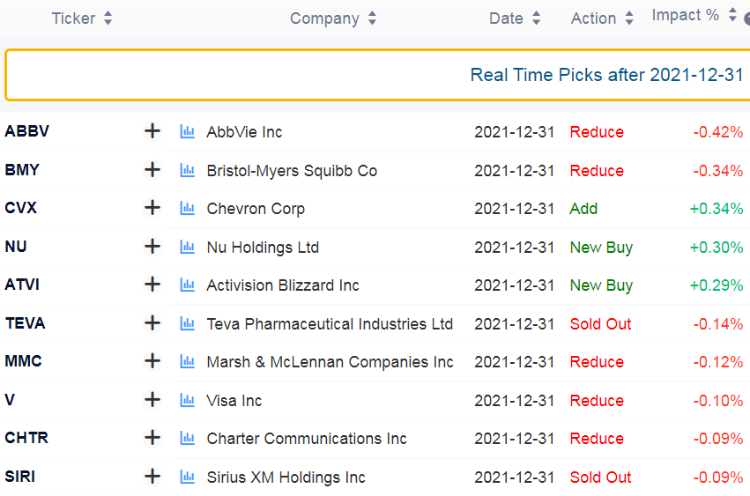Click plus icon next to BMY ticker
The image size is (750, 496).
pos(152,169)
